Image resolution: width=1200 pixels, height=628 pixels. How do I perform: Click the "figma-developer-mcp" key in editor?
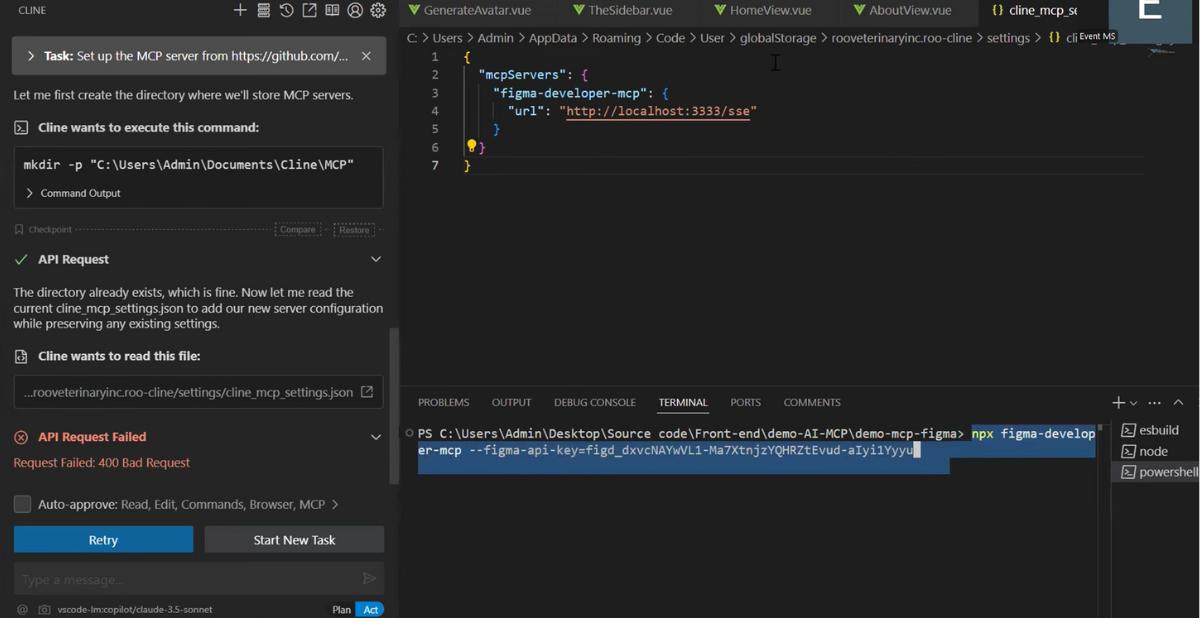[570, 93]
